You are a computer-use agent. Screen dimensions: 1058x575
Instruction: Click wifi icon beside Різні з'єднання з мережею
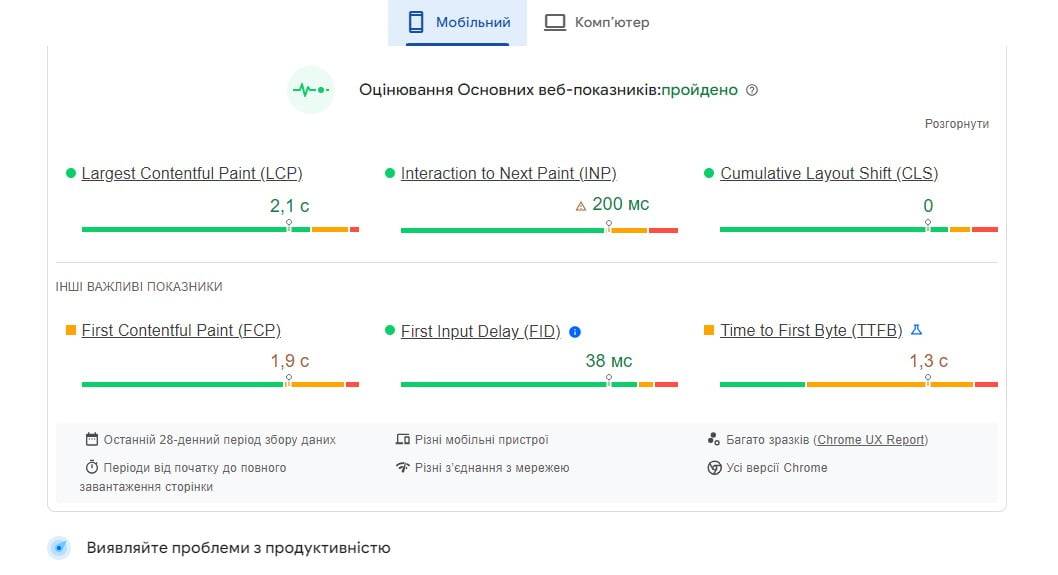coord(403,467)
